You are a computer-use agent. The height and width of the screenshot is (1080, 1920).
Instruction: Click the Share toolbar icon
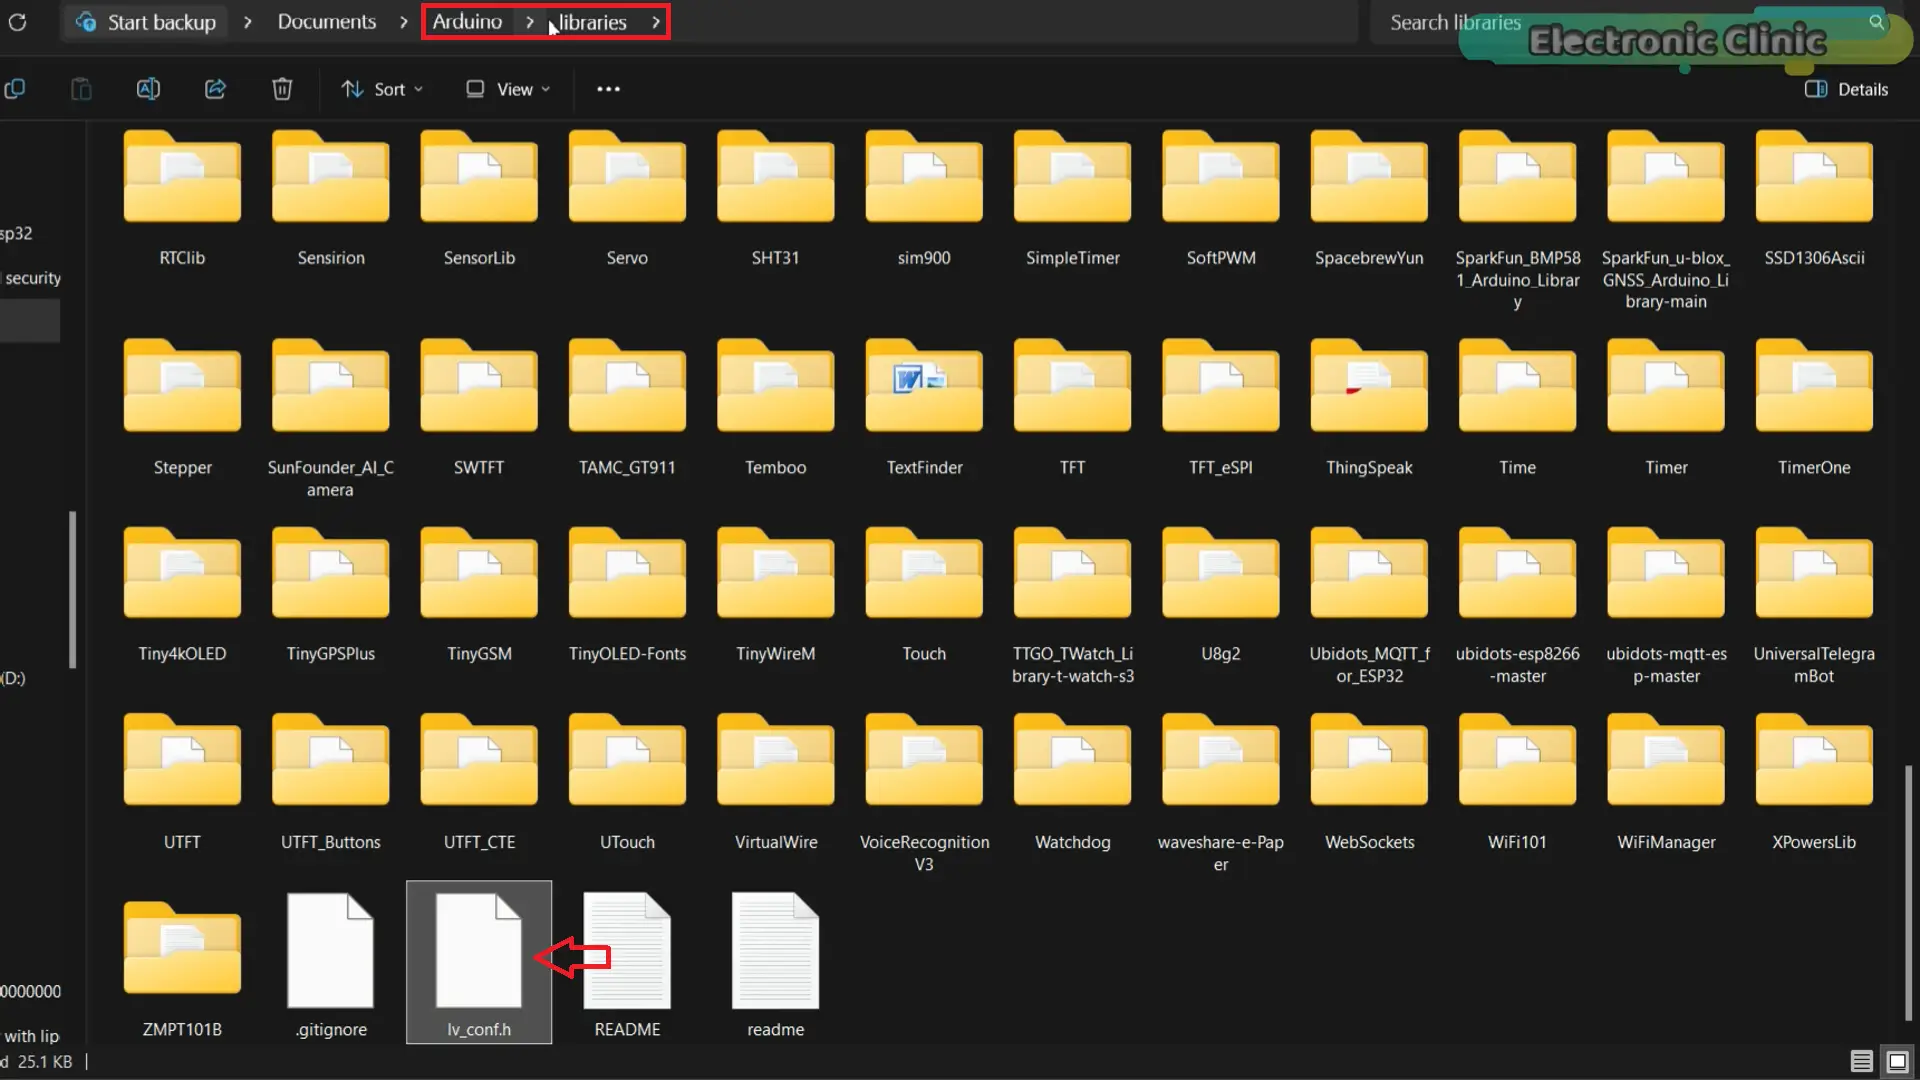point(215,89)
